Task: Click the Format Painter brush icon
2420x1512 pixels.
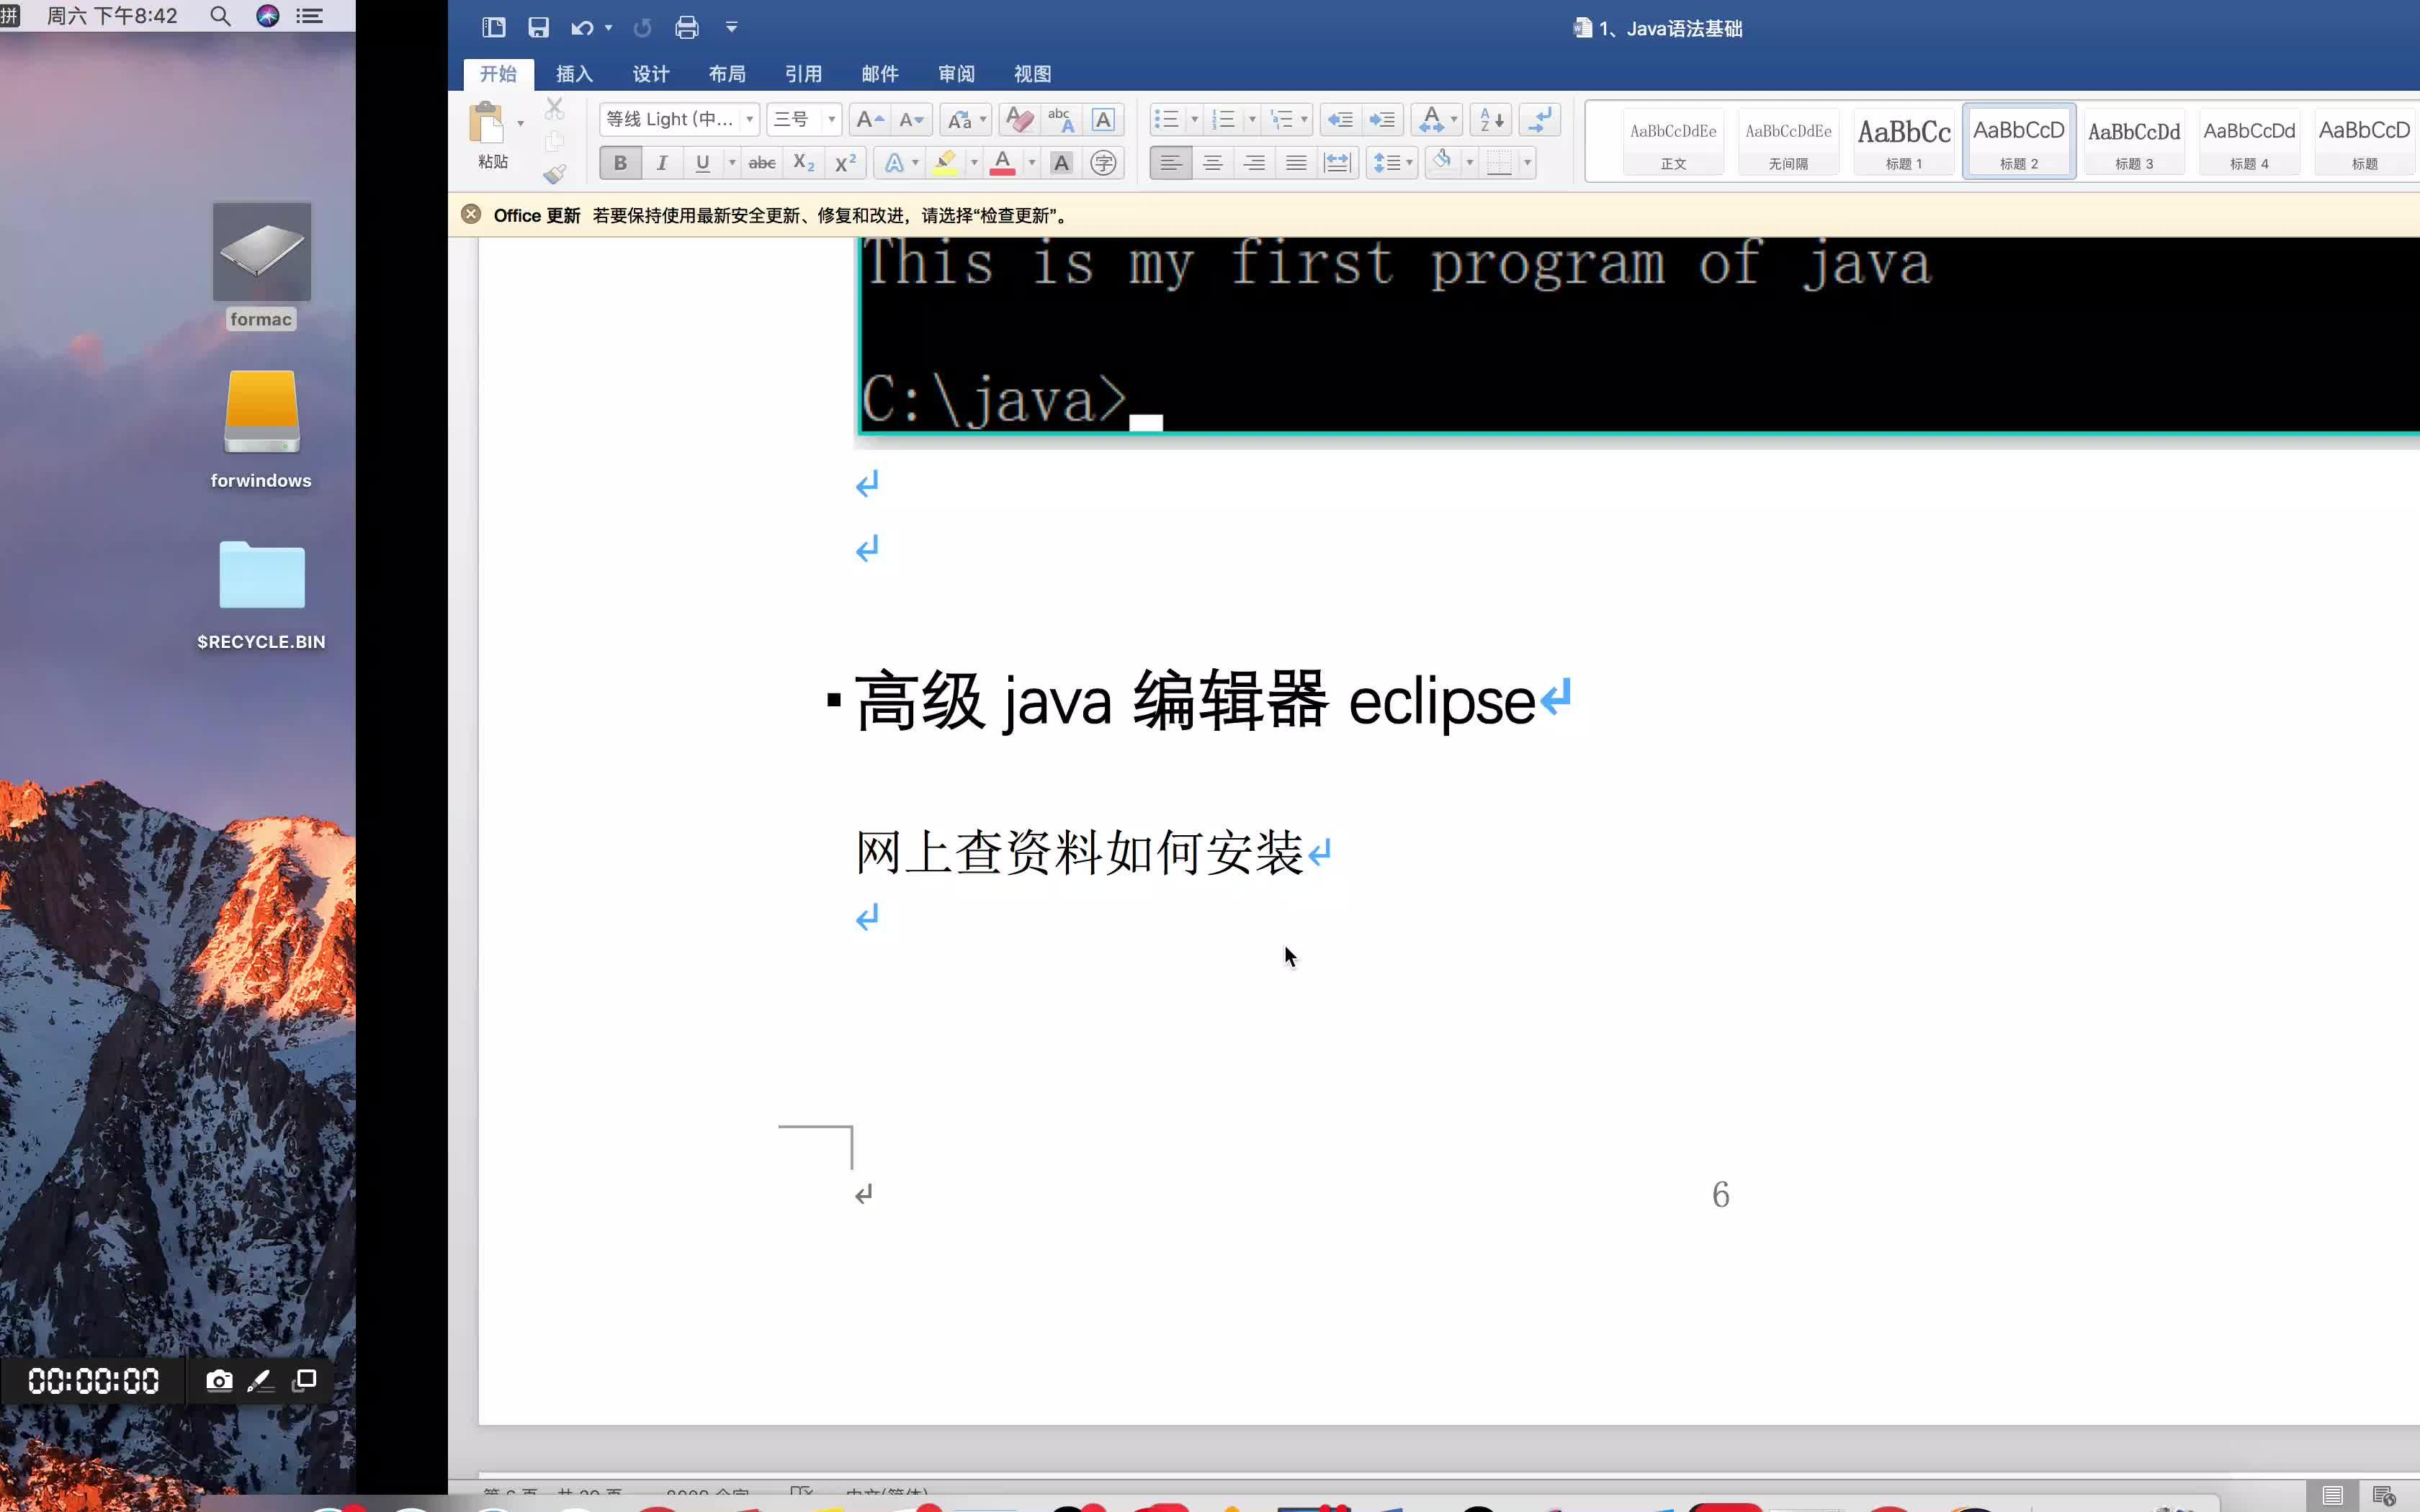Action: pos(555,174)
